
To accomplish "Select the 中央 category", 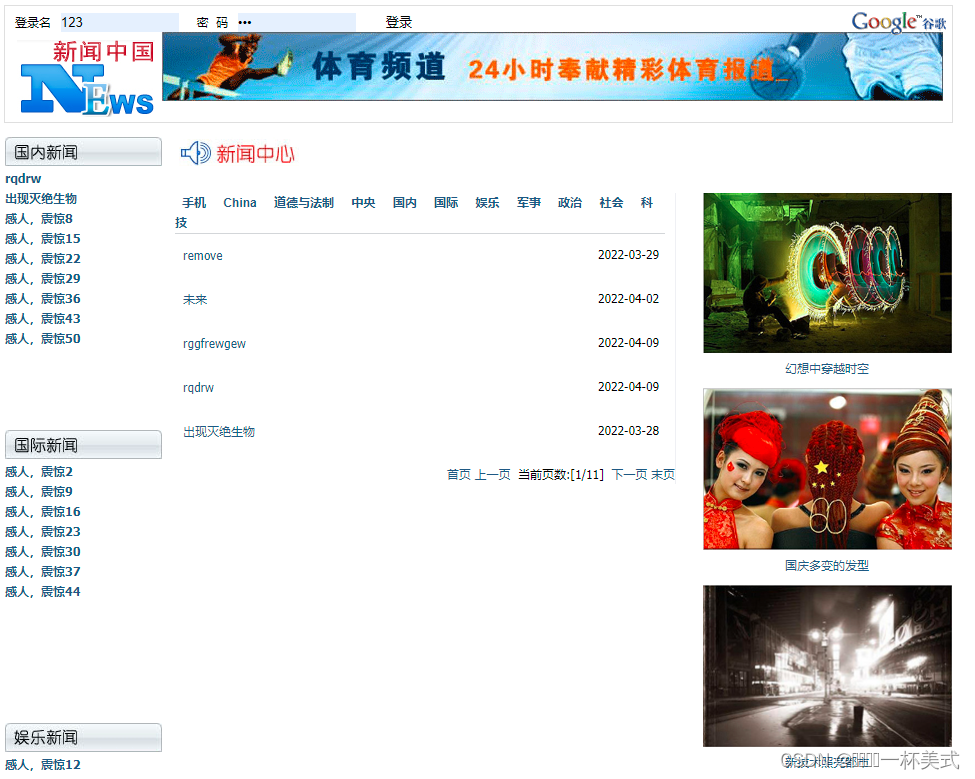I will click(363, 203).
